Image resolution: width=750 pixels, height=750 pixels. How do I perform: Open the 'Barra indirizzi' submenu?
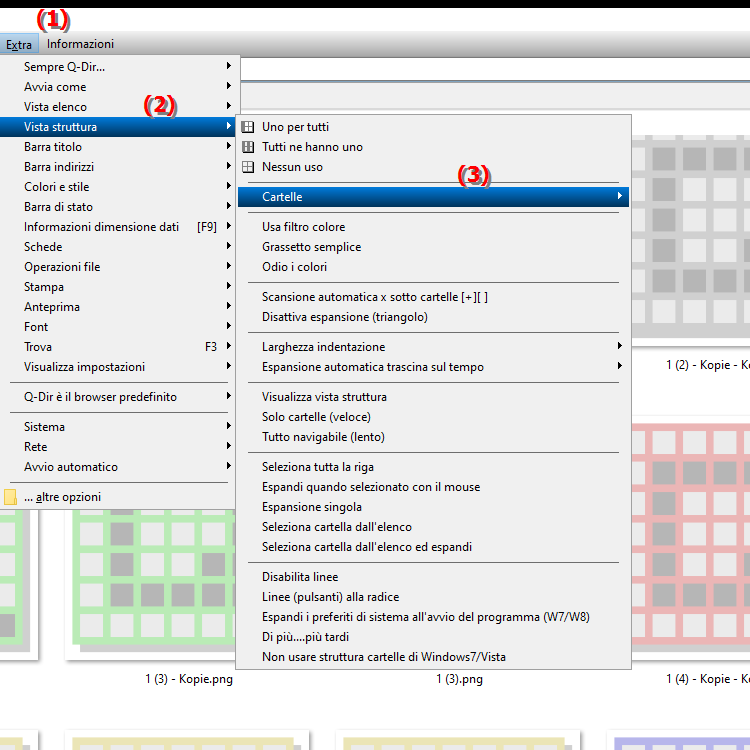point(117,167)
